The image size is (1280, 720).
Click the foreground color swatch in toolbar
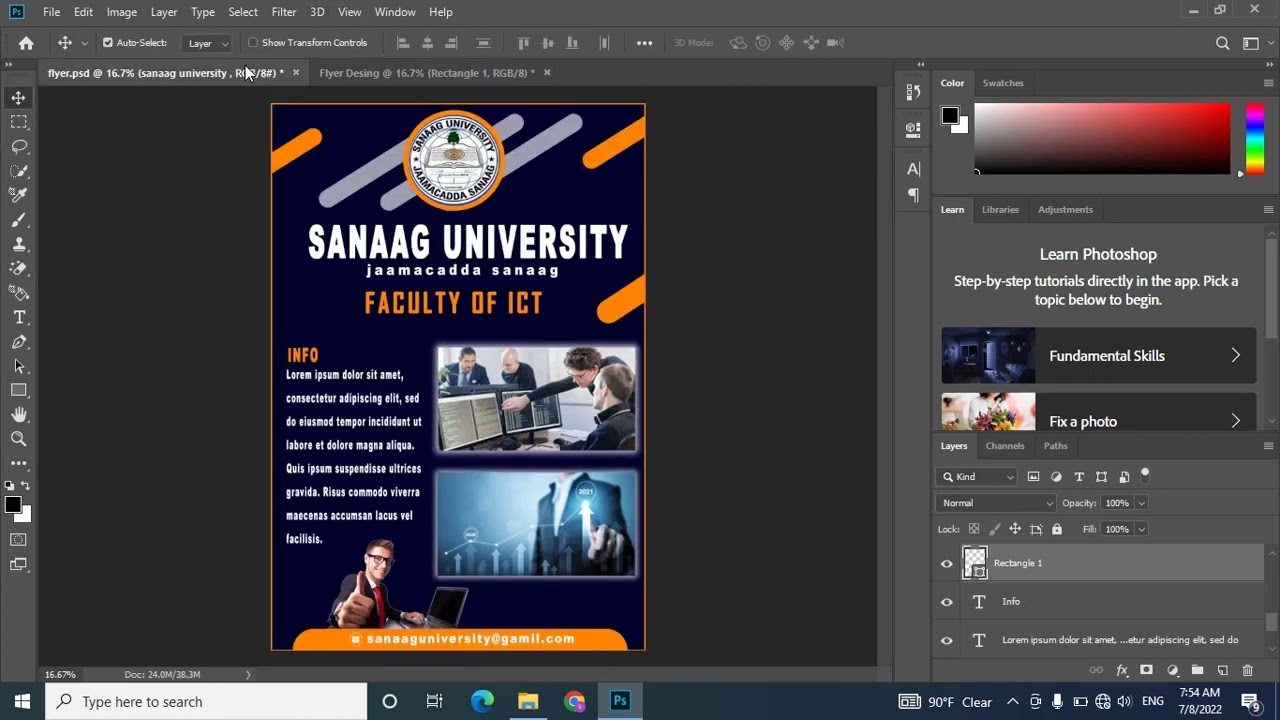[x=12, y=505]
